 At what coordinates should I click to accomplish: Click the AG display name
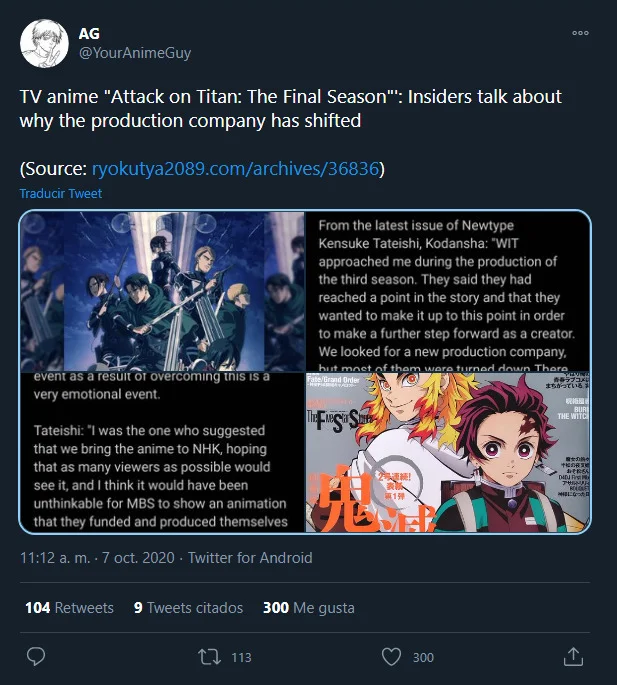[89, 34]
